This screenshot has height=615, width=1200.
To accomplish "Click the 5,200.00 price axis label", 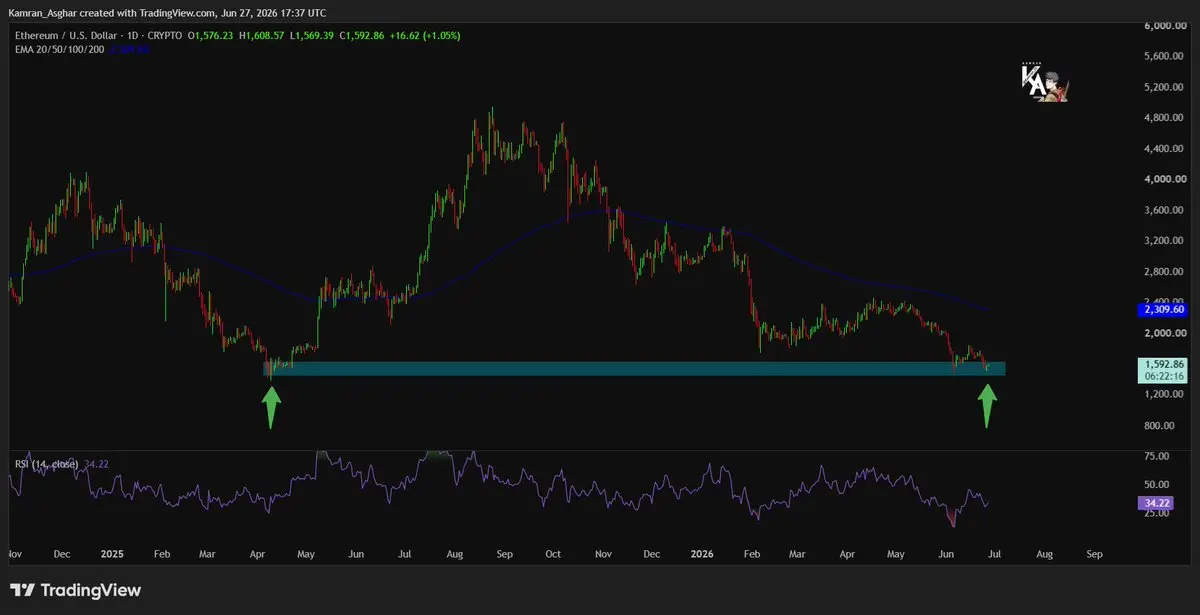I will pyautogui.click(x=1165, y=88).
